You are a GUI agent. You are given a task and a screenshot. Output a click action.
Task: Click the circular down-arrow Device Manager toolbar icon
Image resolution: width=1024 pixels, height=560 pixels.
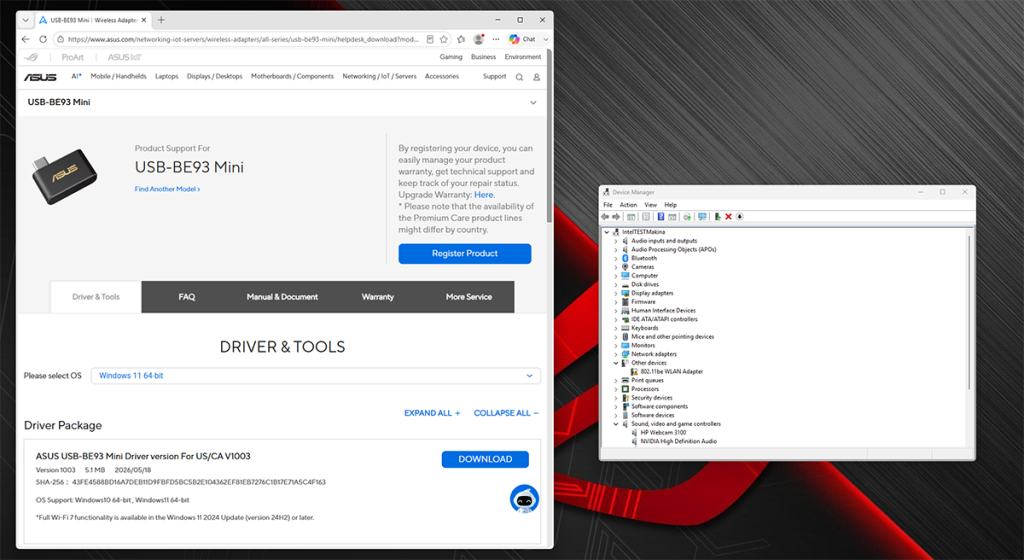point(740,217)
